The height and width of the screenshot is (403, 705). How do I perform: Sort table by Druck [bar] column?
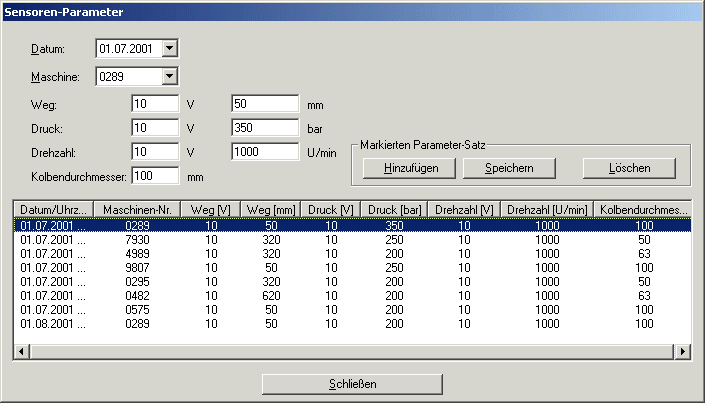[x=393, y=209]
